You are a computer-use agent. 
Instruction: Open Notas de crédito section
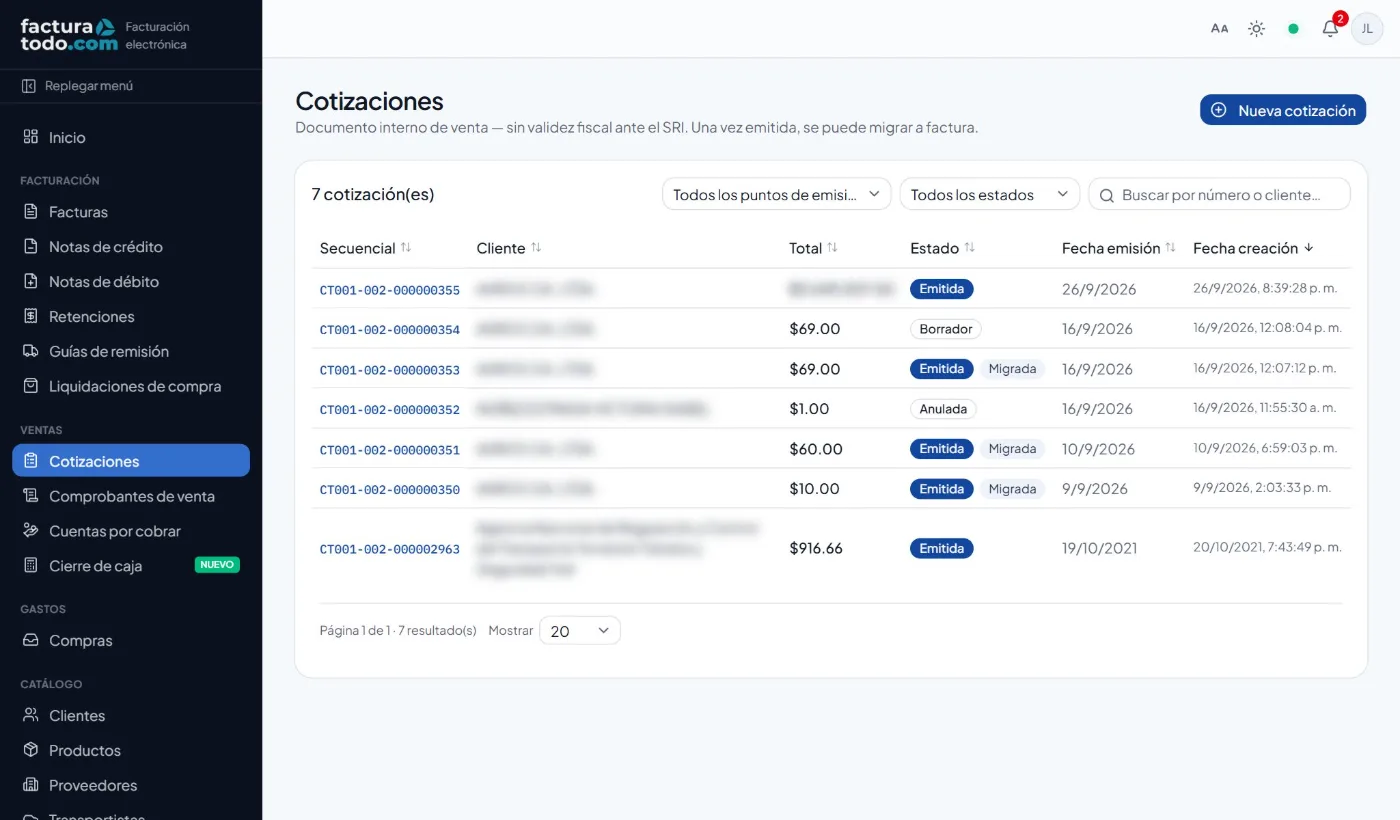tap(105, 247)
